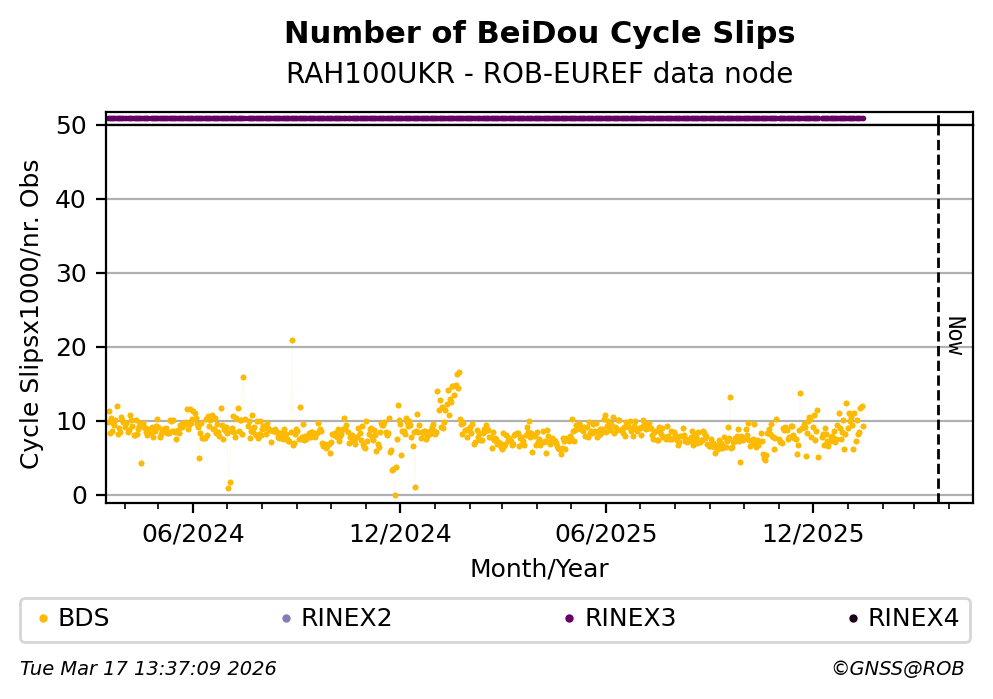Click the RINEX2 legend dot
This screenshot has width=993, height=699.
pos(286,618)
